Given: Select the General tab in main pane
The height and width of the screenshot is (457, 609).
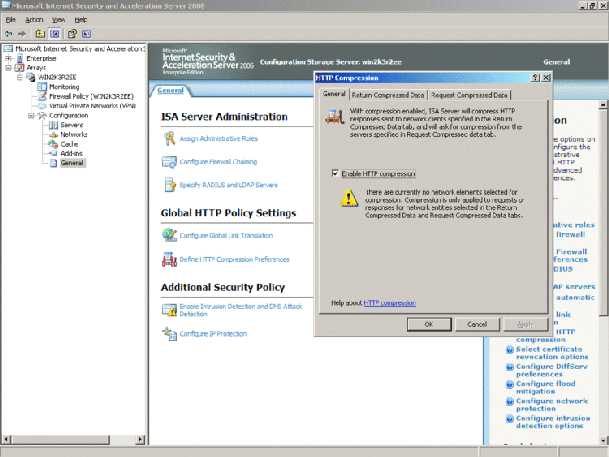Looking at the screenshot, I should point(170,90).
